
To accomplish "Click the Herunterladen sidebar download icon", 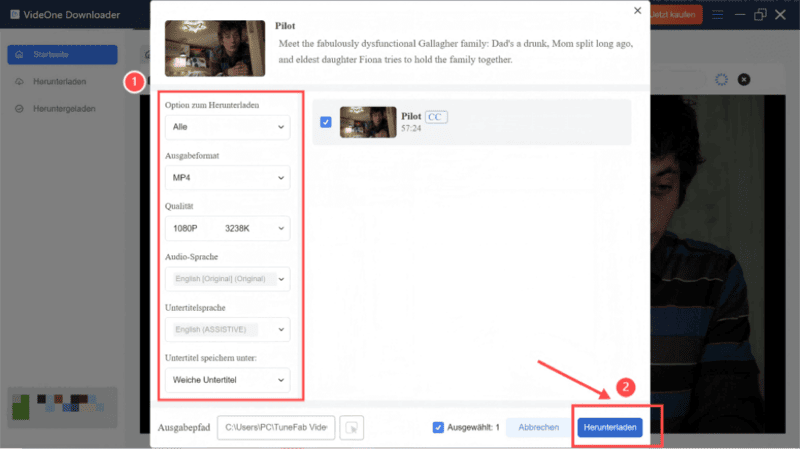I will 20,82.
